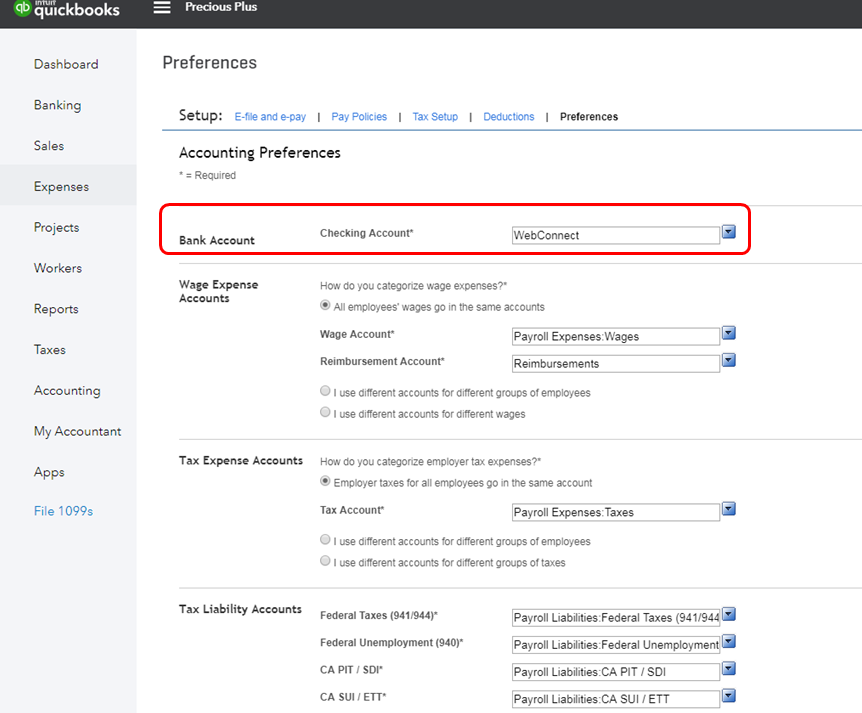The width and height of the screenshot is (862, 713).
Task: Click the Wage Account input field
Action: point(615,337)
